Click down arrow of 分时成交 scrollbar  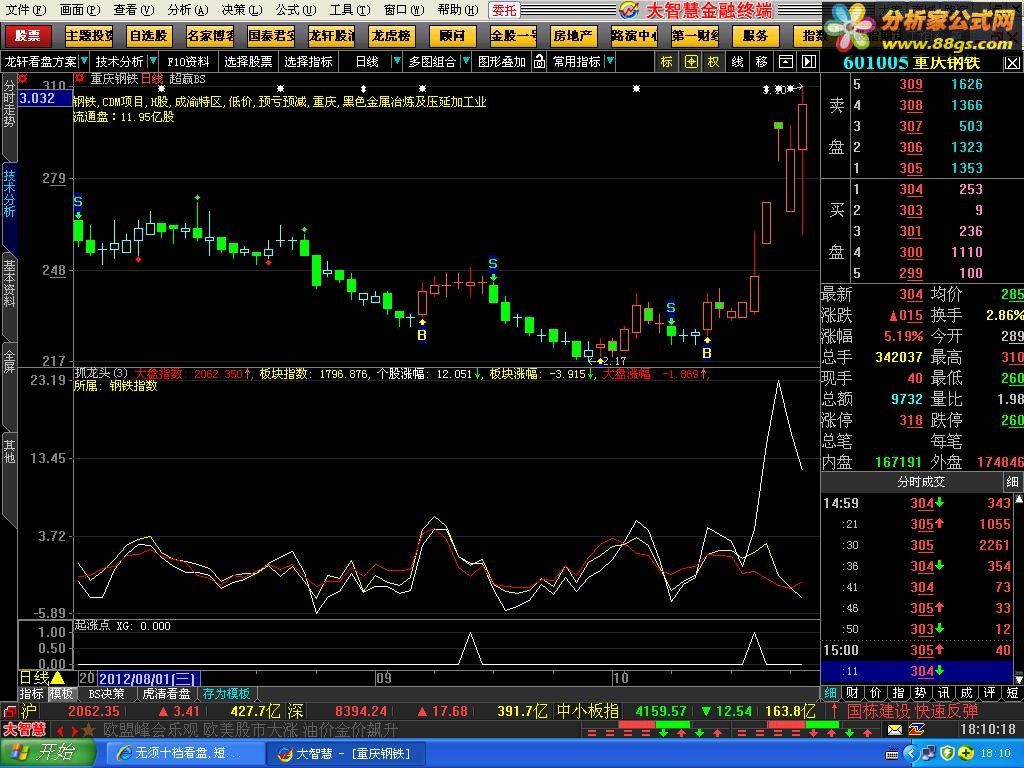click(x=1019, y=679)
